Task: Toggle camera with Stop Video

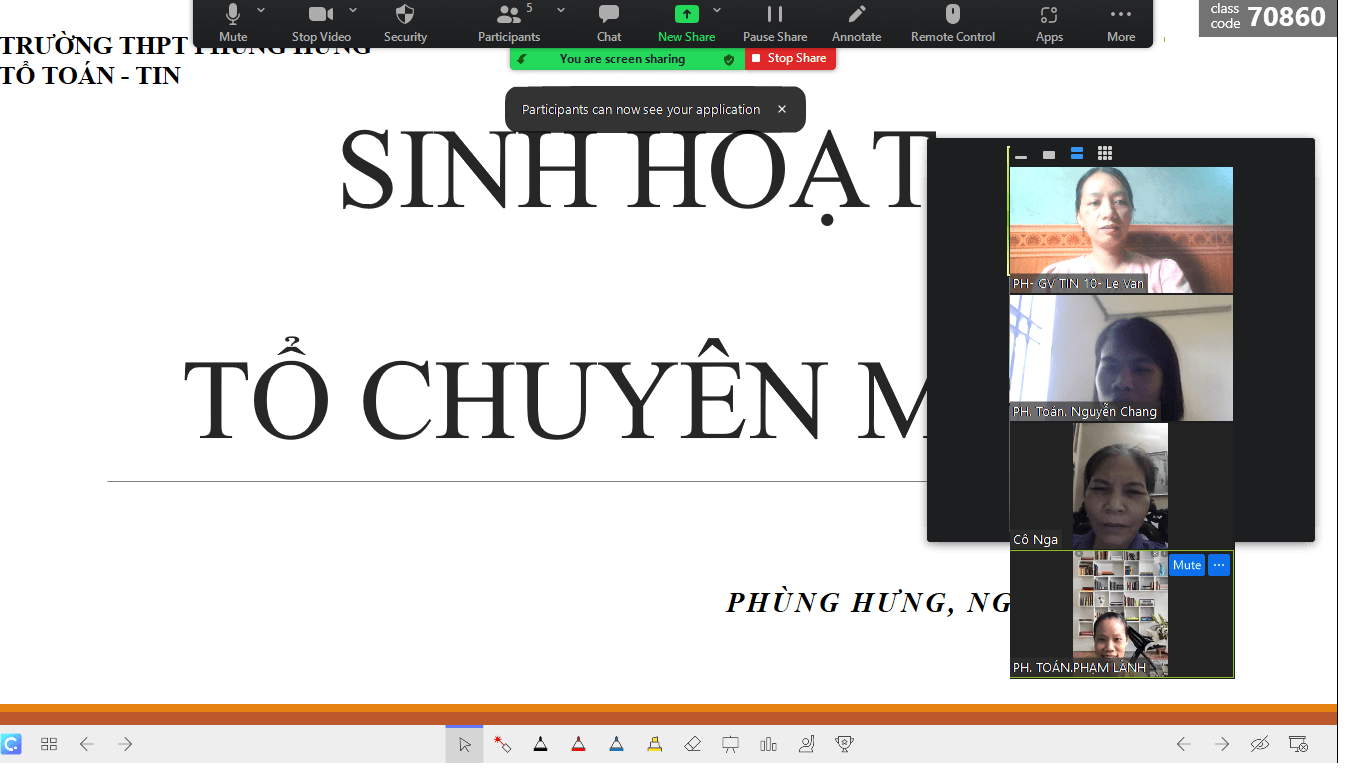Action: 321,23
